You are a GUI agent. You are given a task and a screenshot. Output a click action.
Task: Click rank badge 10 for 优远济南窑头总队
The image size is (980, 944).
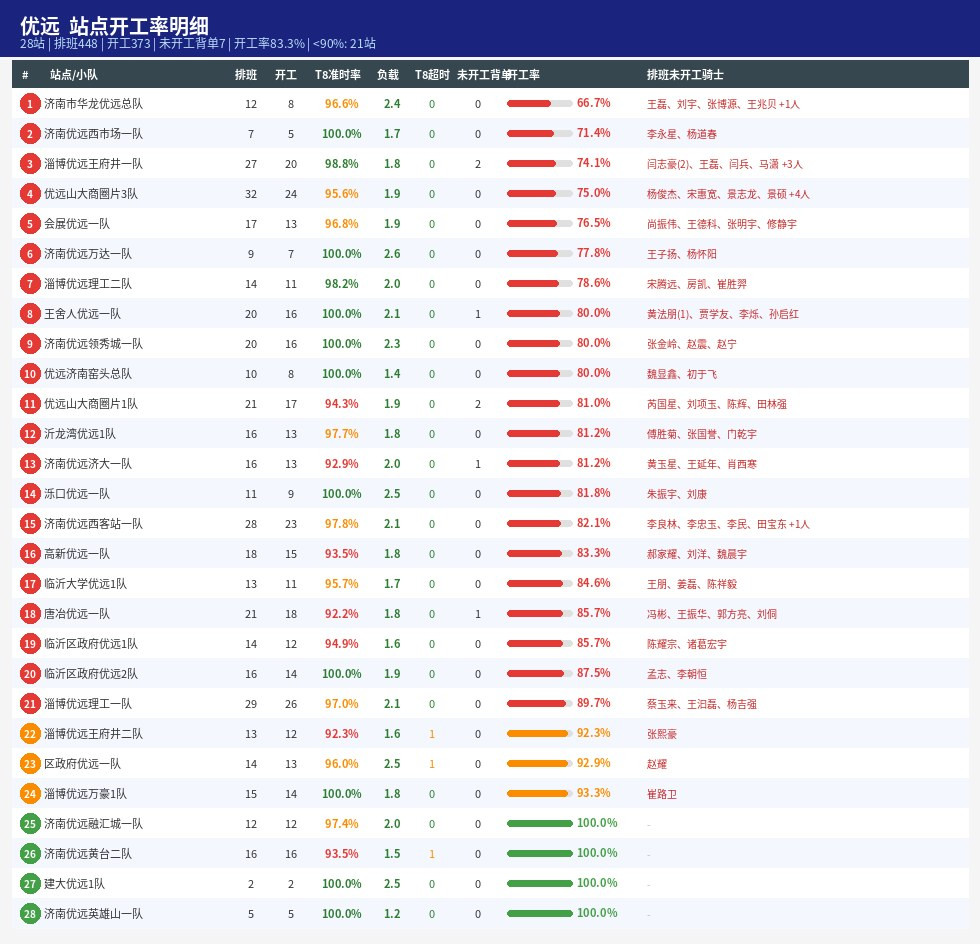pyautogui.click(x=29, y=374)
